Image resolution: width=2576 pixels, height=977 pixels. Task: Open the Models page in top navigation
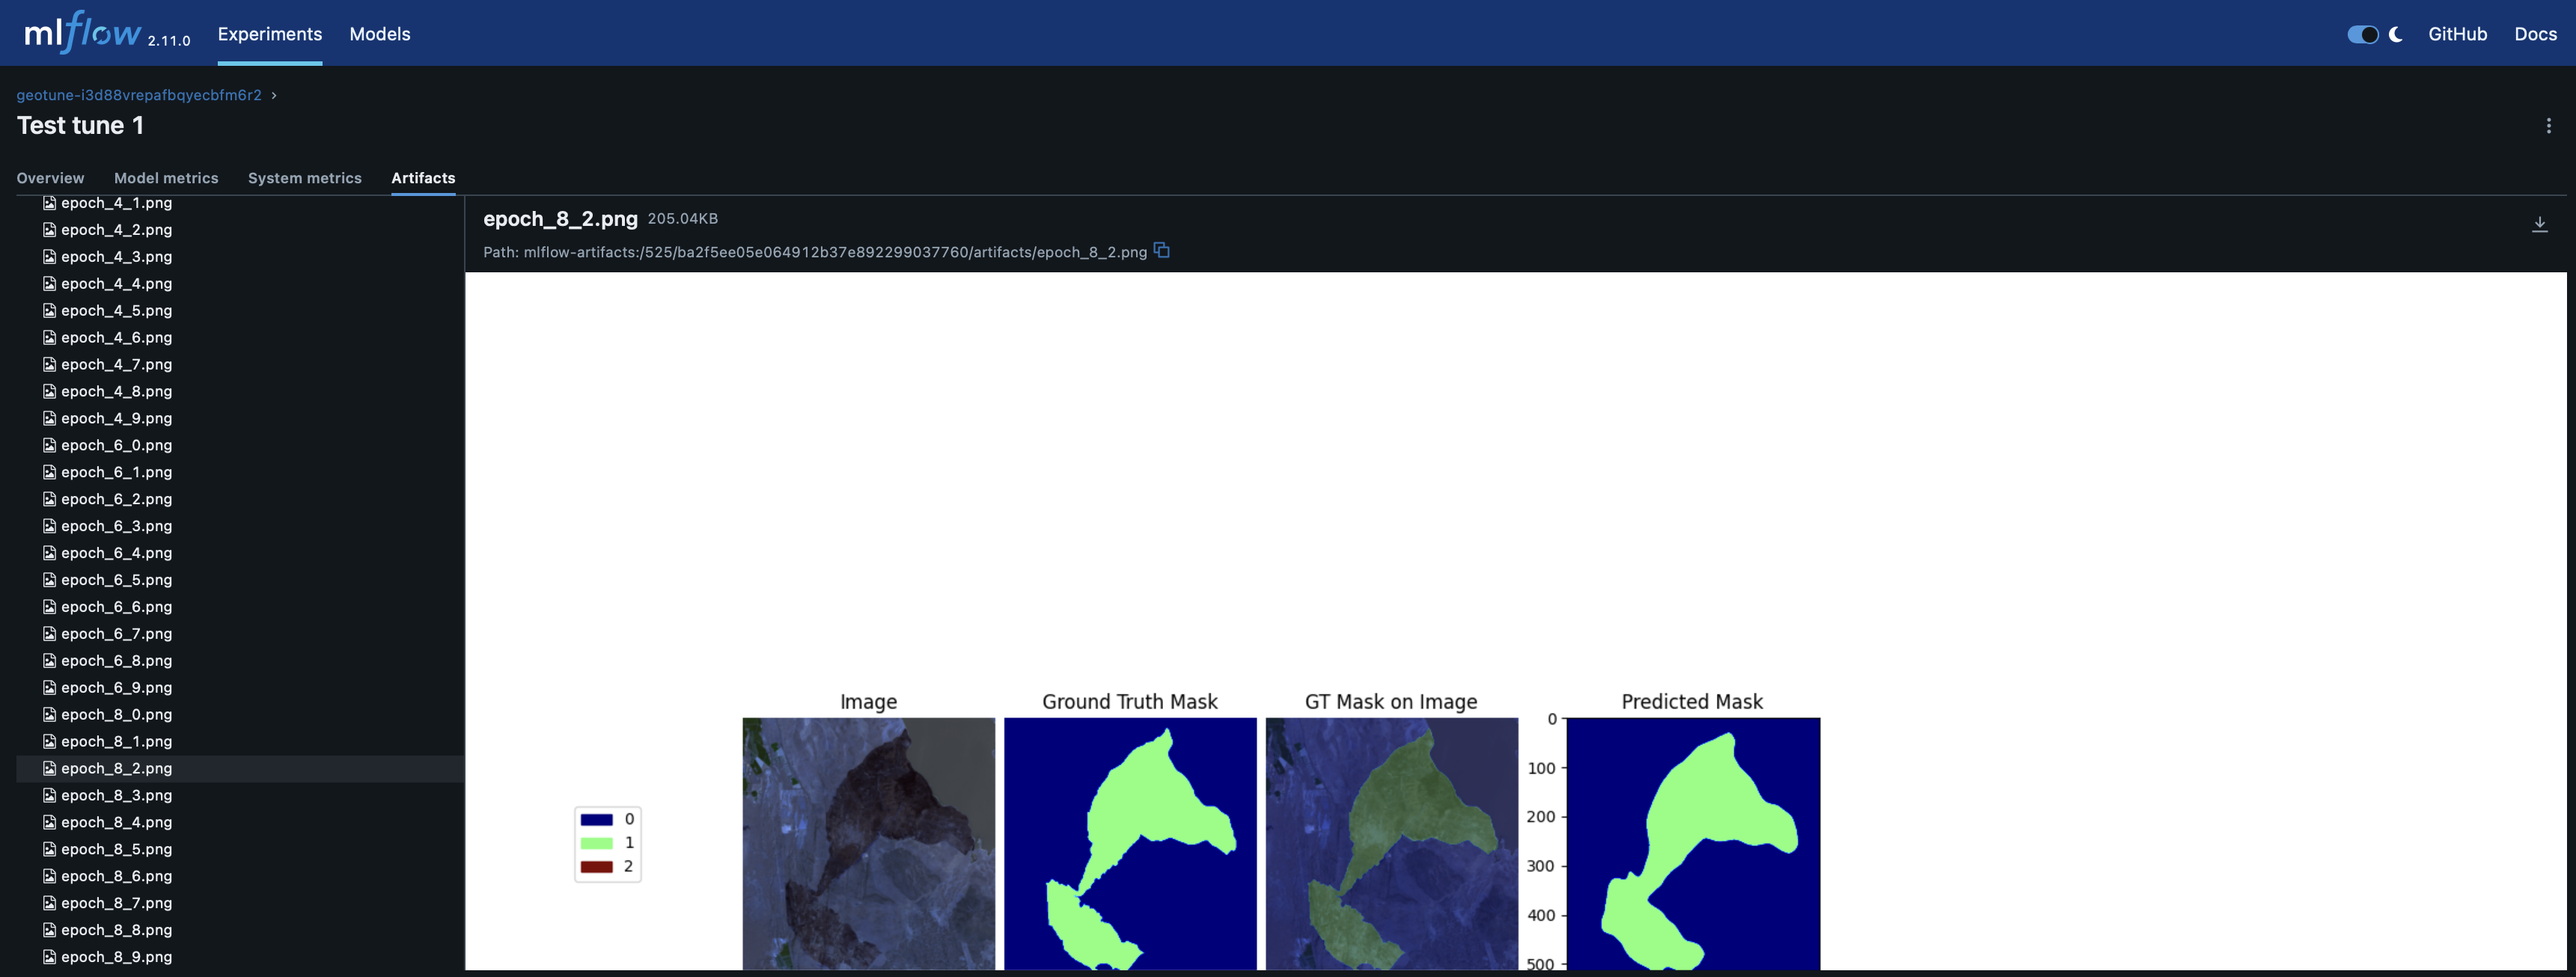(x=379, y=34)
